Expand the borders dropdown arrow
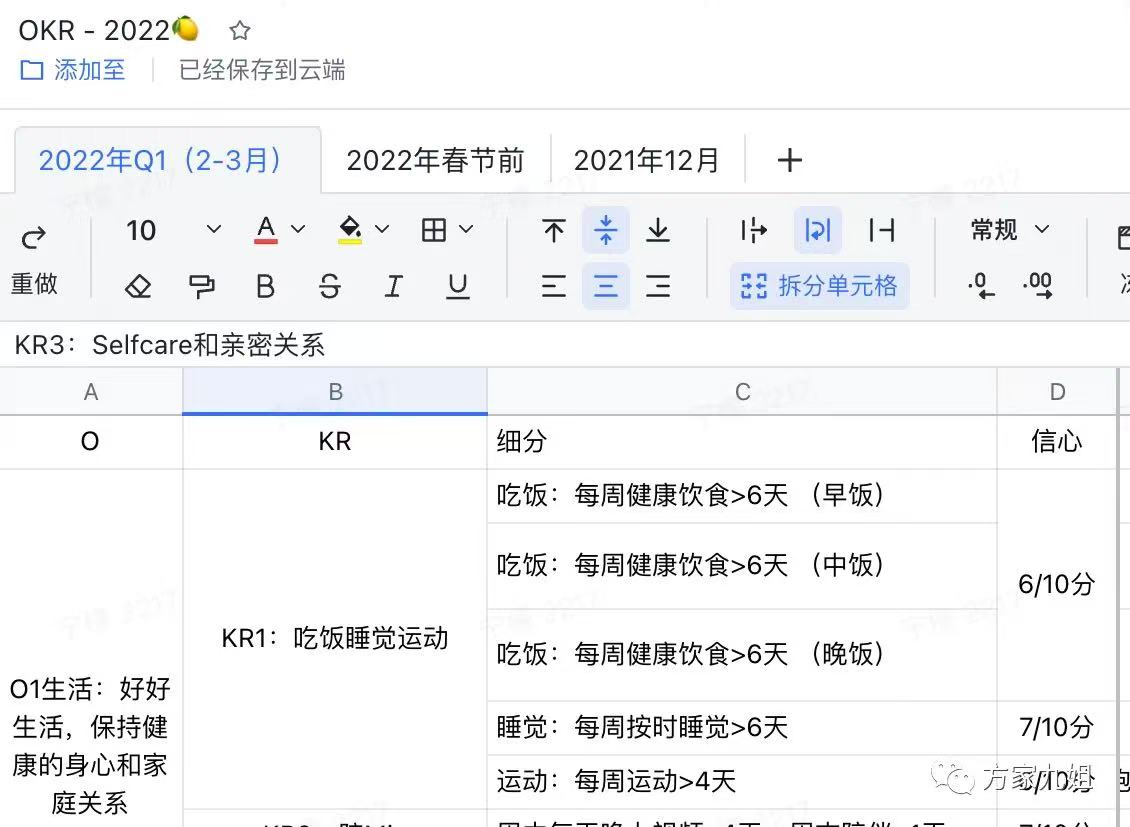 [x=466, y=231]
